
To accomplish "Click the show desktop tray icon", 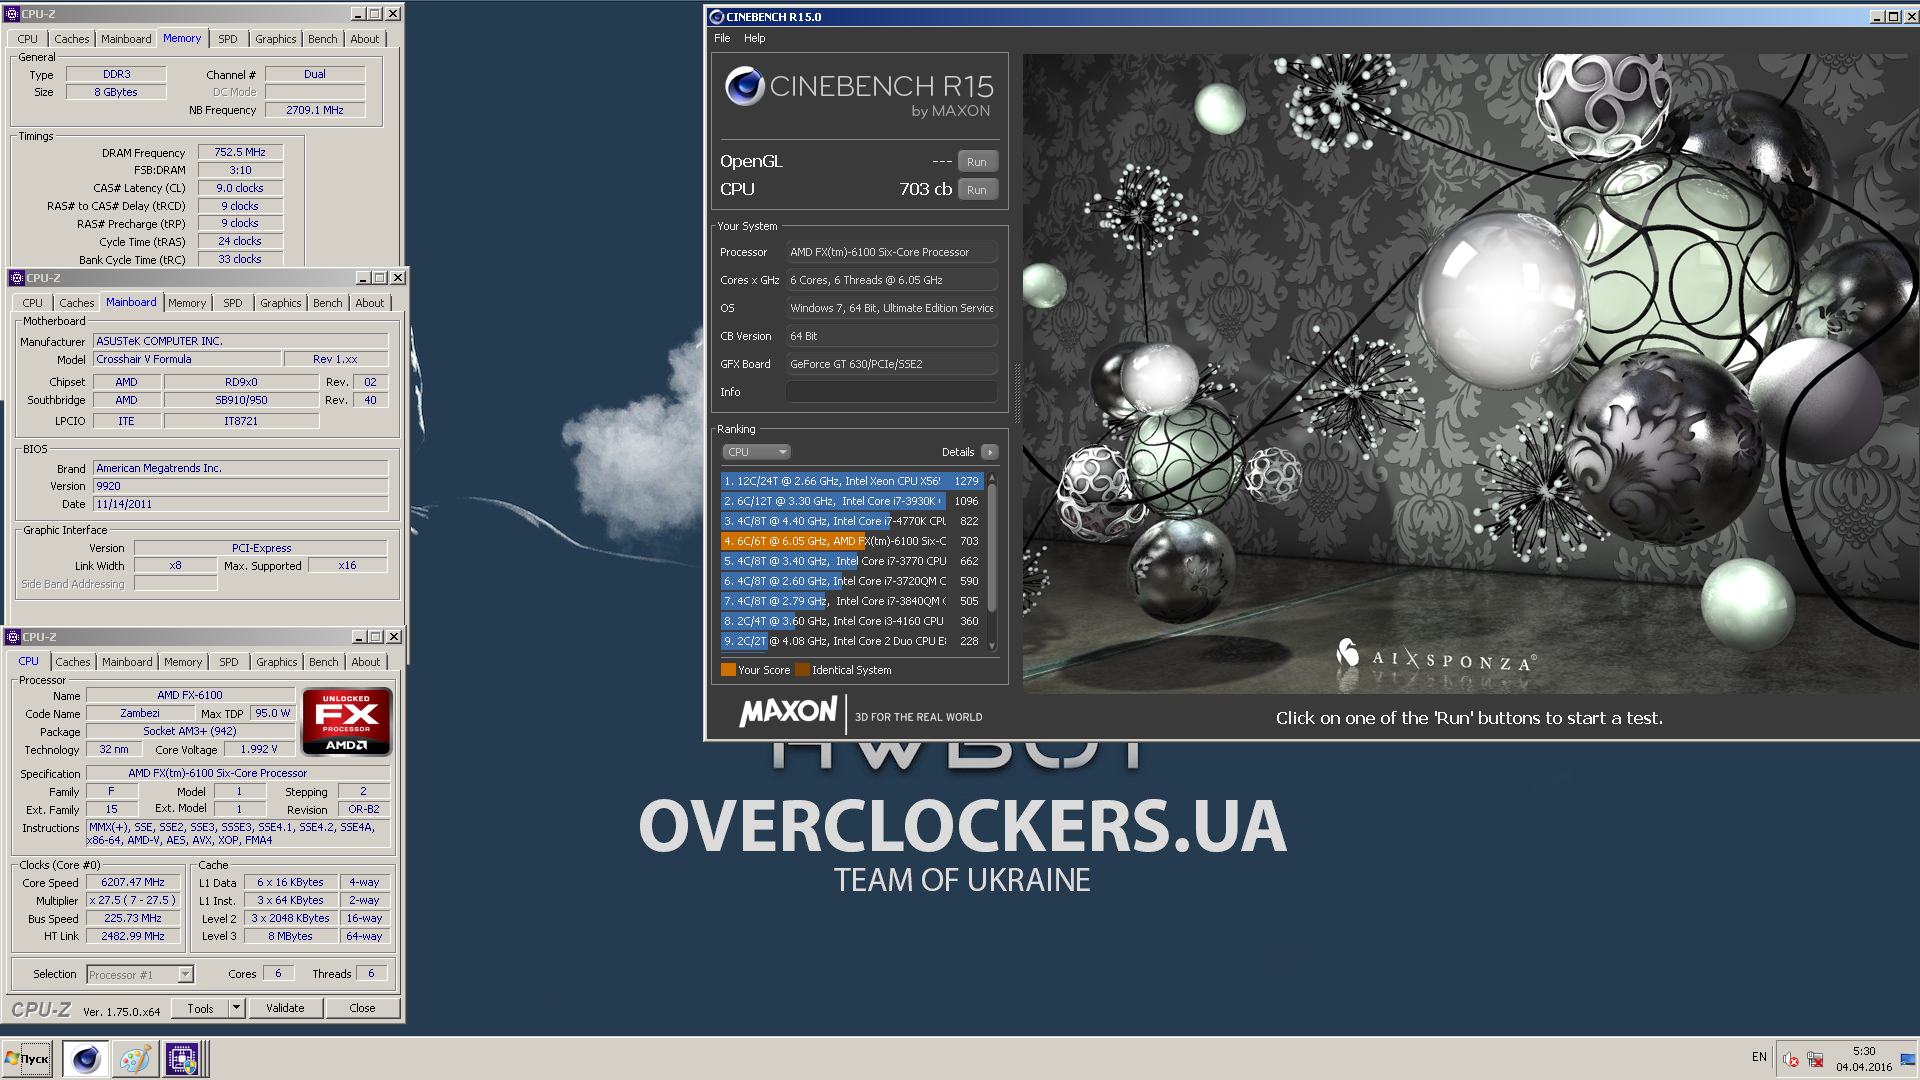I will click(x=1908, y=1059).
